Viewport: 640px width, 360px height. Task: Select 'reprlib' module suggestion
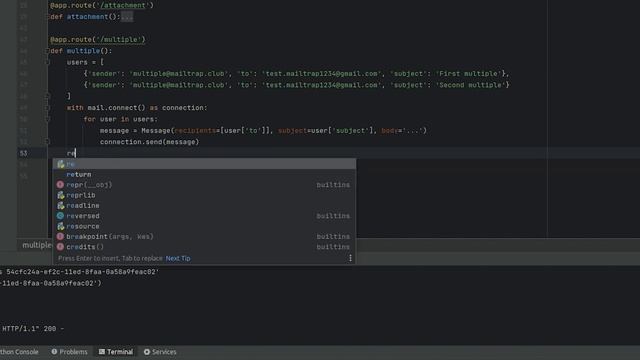[x=204, y=195]
